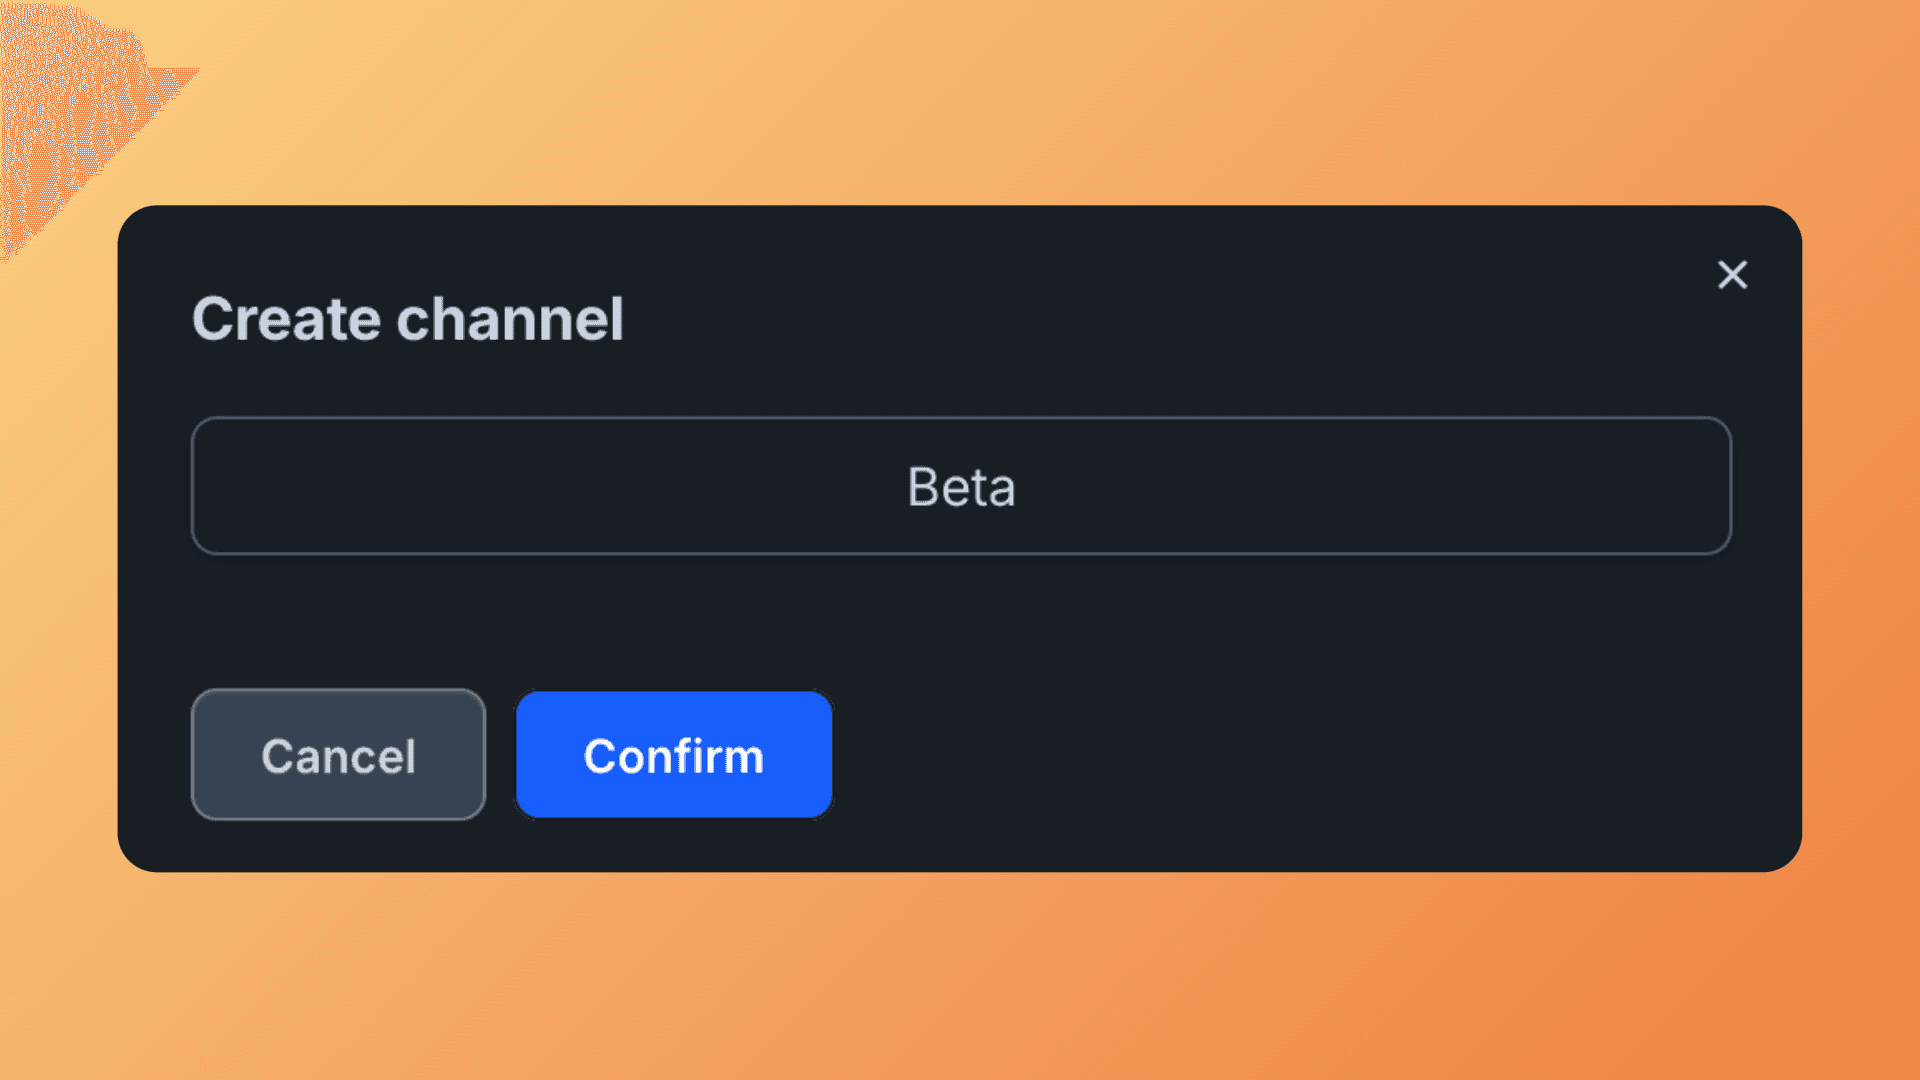The image size is (1920, 1080).
Task: Select the word Beta in the input
Action: pos(961,487)
